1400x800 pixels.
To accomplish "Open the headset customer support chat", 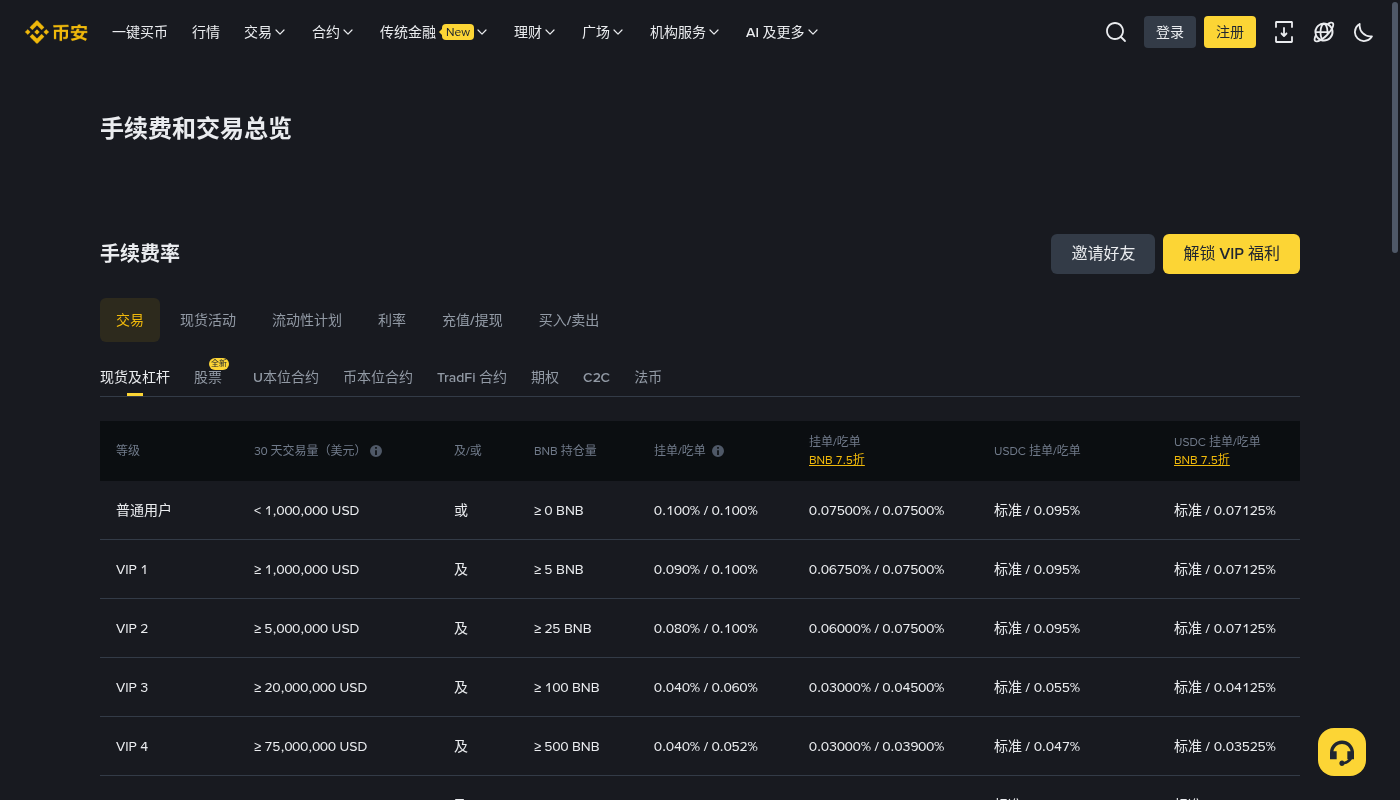I will click(x=1342, y=752).
